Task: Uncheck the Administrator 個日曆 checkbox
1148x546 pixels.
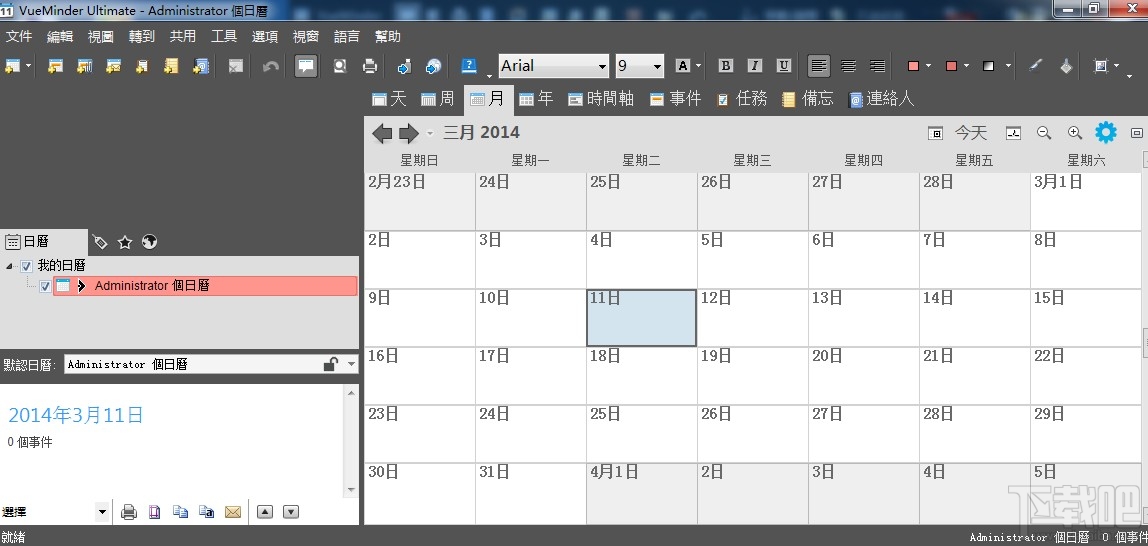Action: click(45, 286)
